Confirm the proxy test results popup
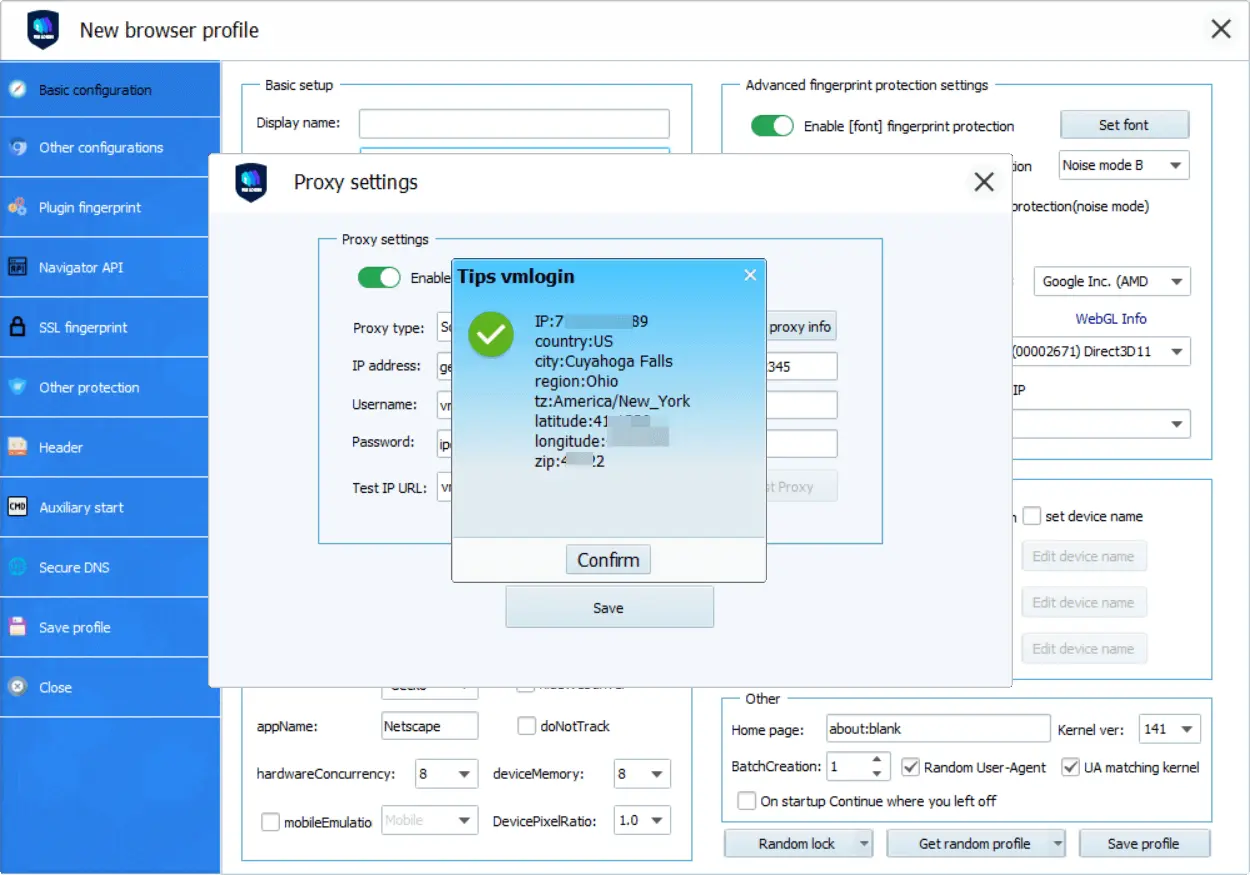 [x=608, y=559]
